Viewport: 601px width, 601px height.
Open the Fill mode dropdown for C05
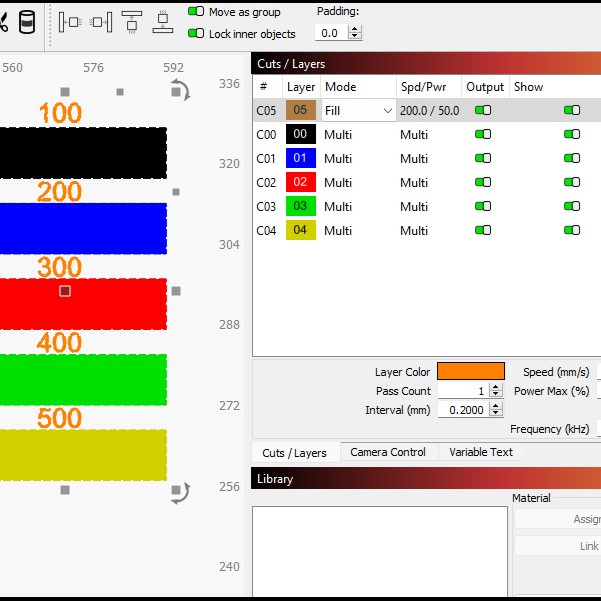[x=358, y=111]
